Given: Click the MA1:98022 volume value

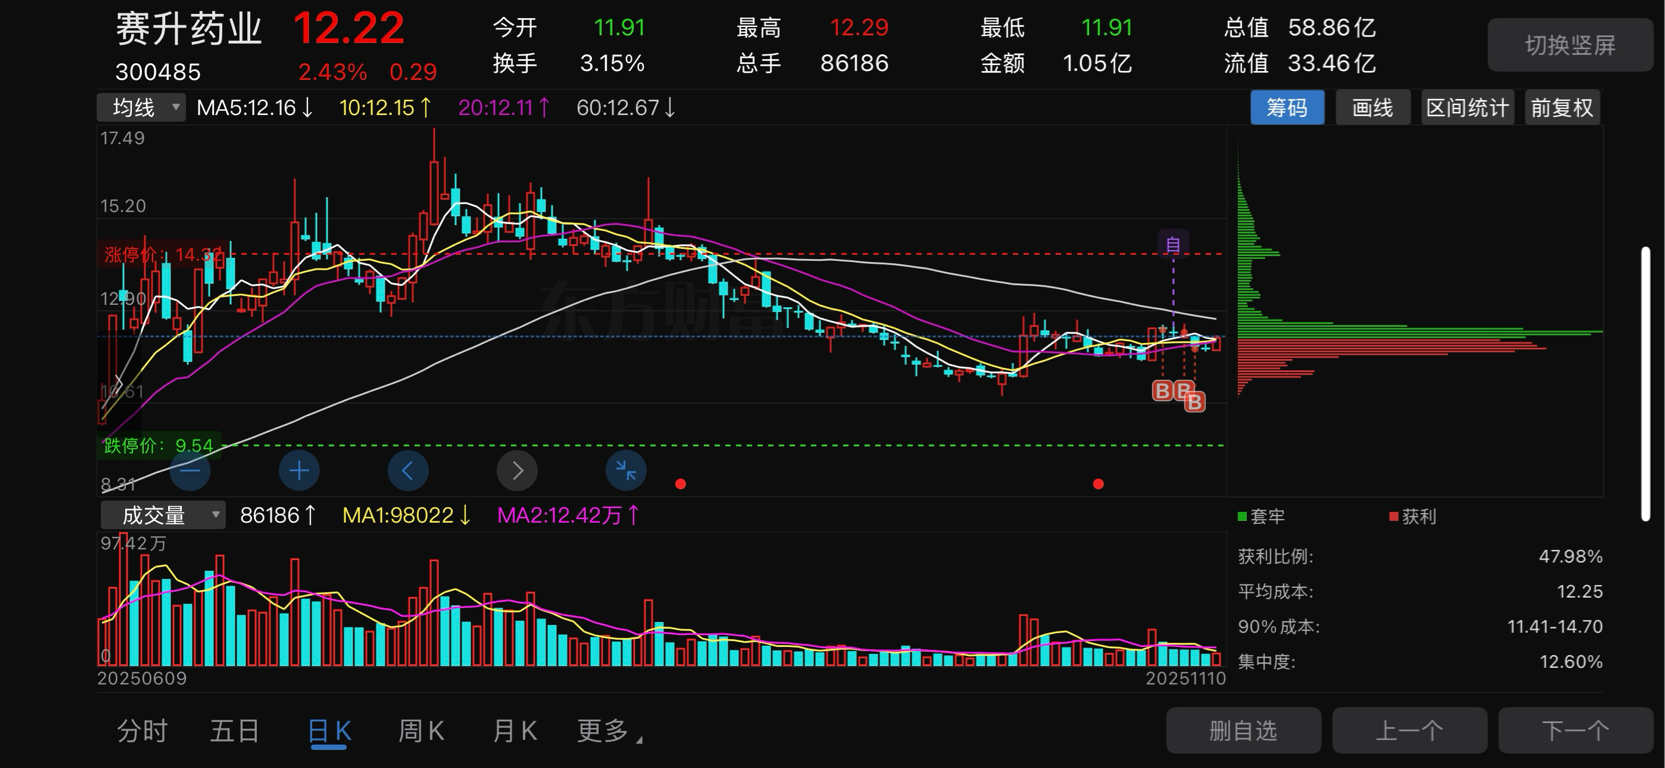Looking at the screenshot, I should pyautogui.click(x=407, y=515).
